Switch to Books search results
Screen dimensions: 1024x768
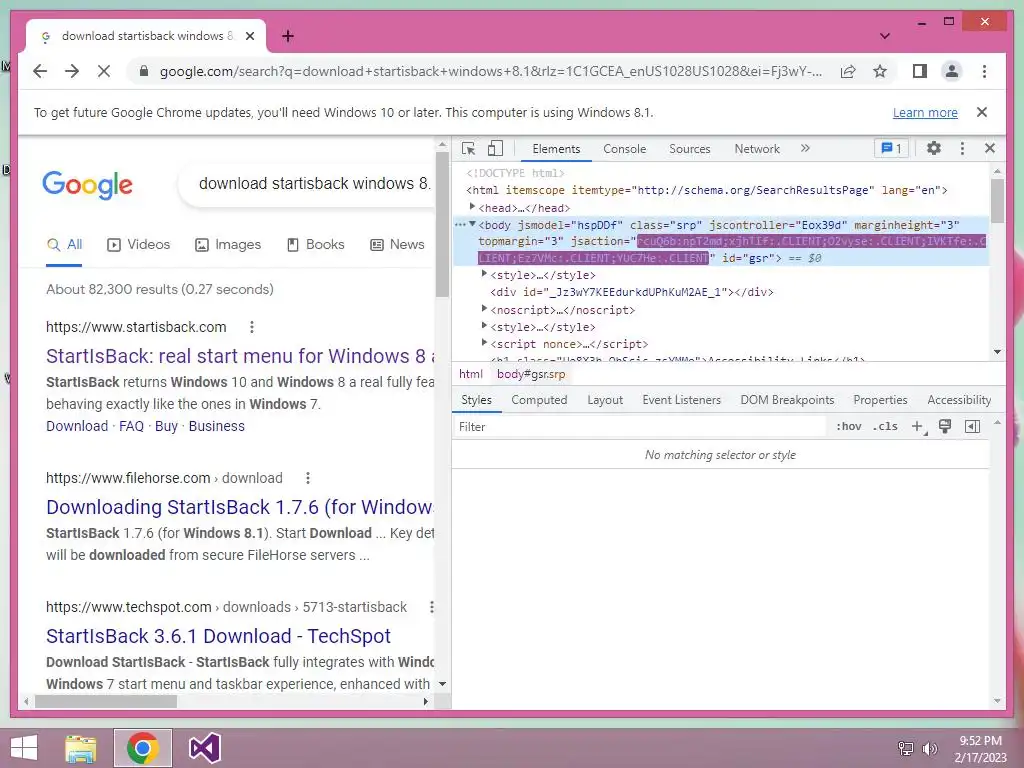point(315,245)
